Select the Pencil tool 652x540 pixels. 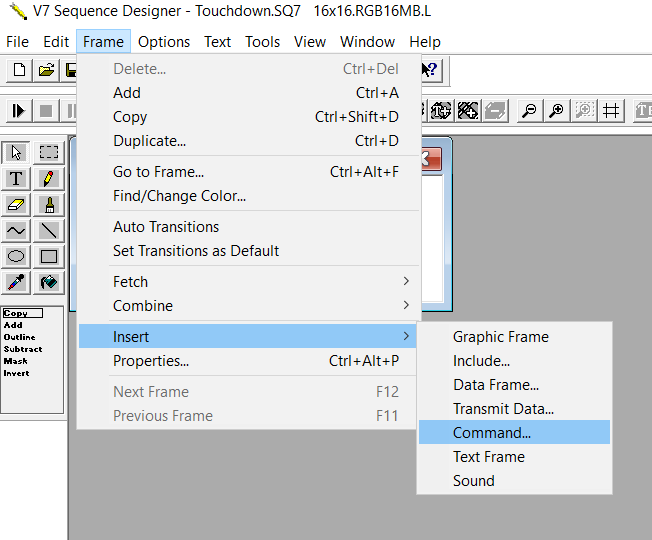(49, 179)
